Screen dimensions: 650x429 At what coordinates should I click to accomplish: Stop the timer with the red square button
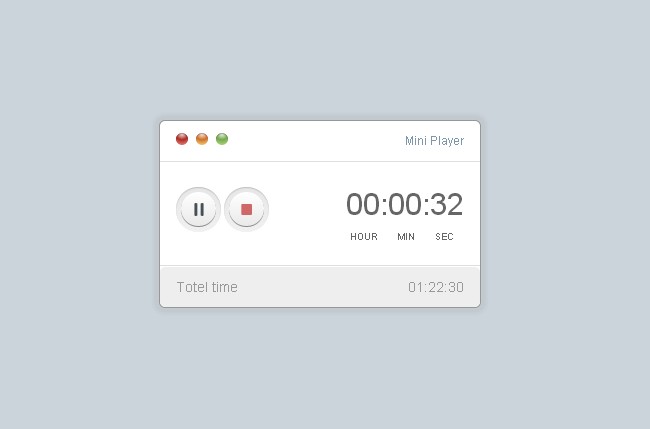[247, 209]
